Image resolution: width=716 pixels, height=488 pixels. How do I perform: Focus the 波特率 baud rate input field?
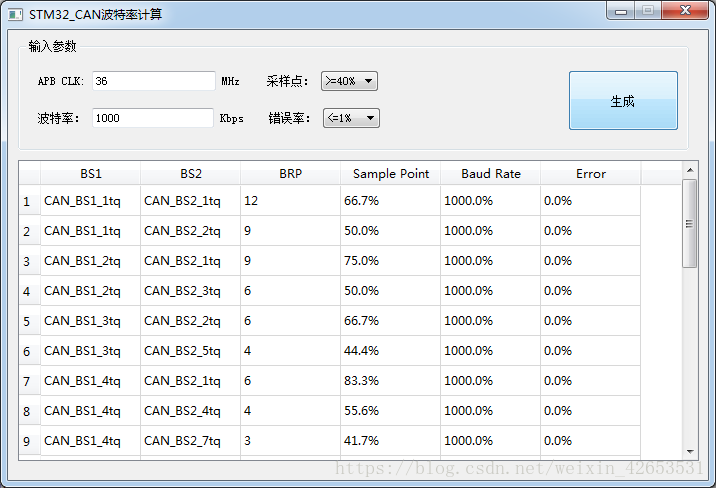(x=153, y=118)
